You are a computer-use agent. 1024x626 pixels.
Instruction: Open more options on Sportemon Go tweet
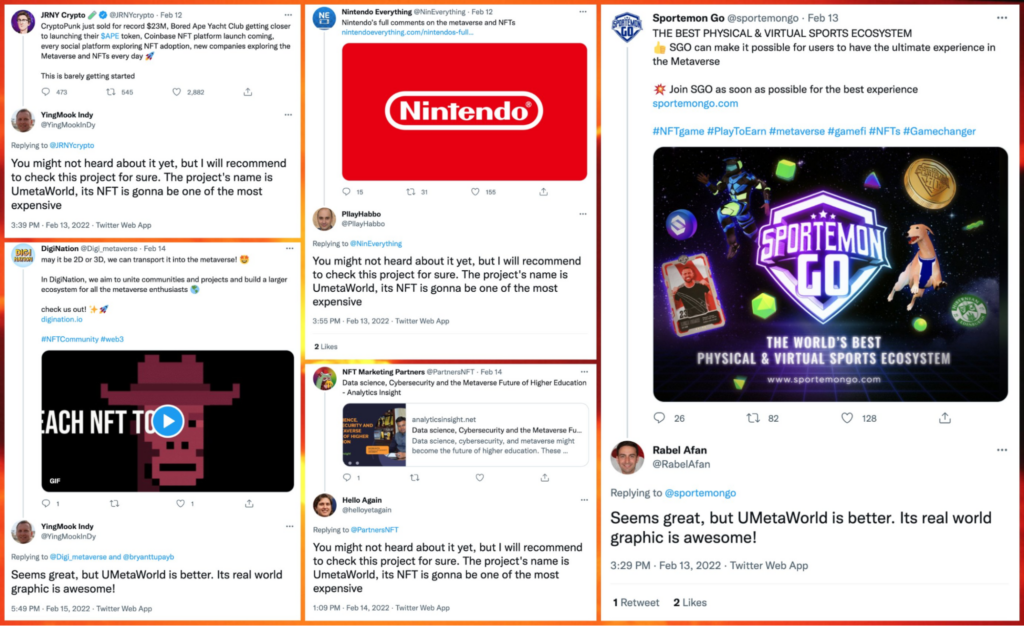click(x=1002, y=18)
